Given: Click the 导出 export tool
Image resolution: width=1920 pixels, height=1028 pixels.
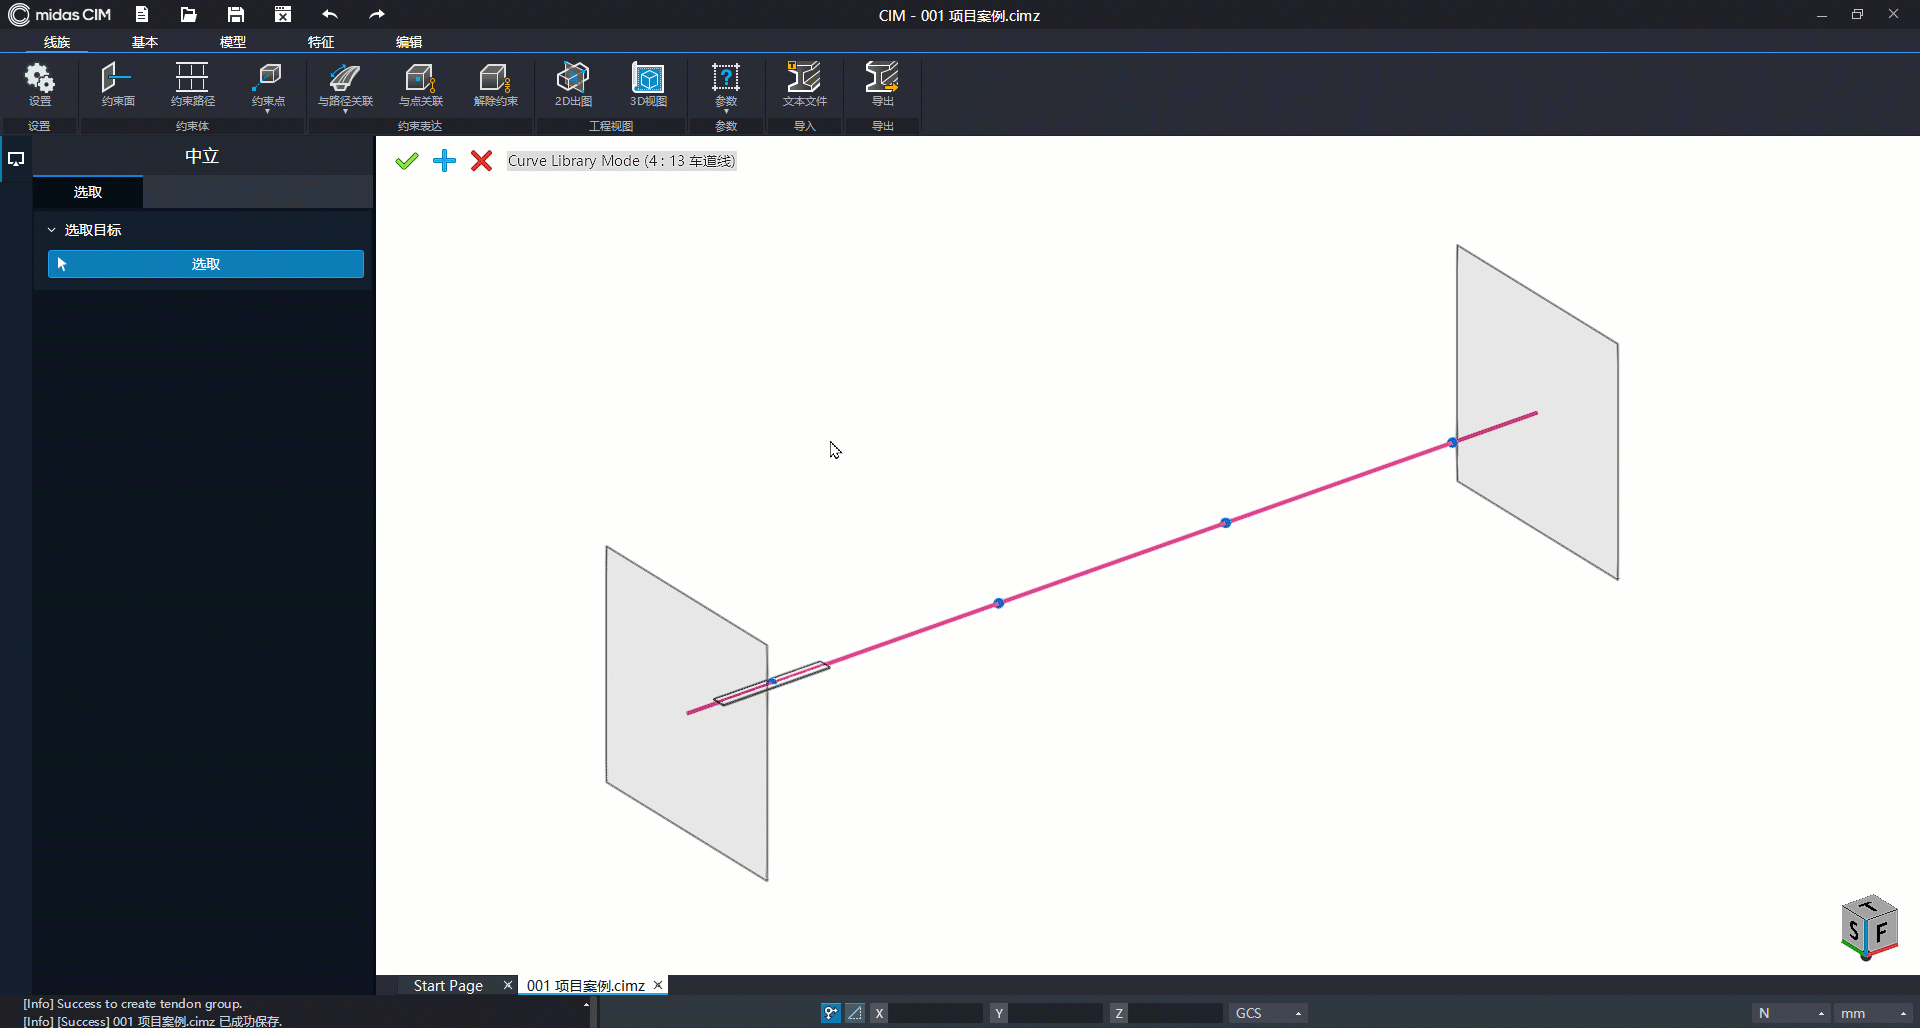Looking at the screenshot, I should pyautogui.click(x=882, y=84).
